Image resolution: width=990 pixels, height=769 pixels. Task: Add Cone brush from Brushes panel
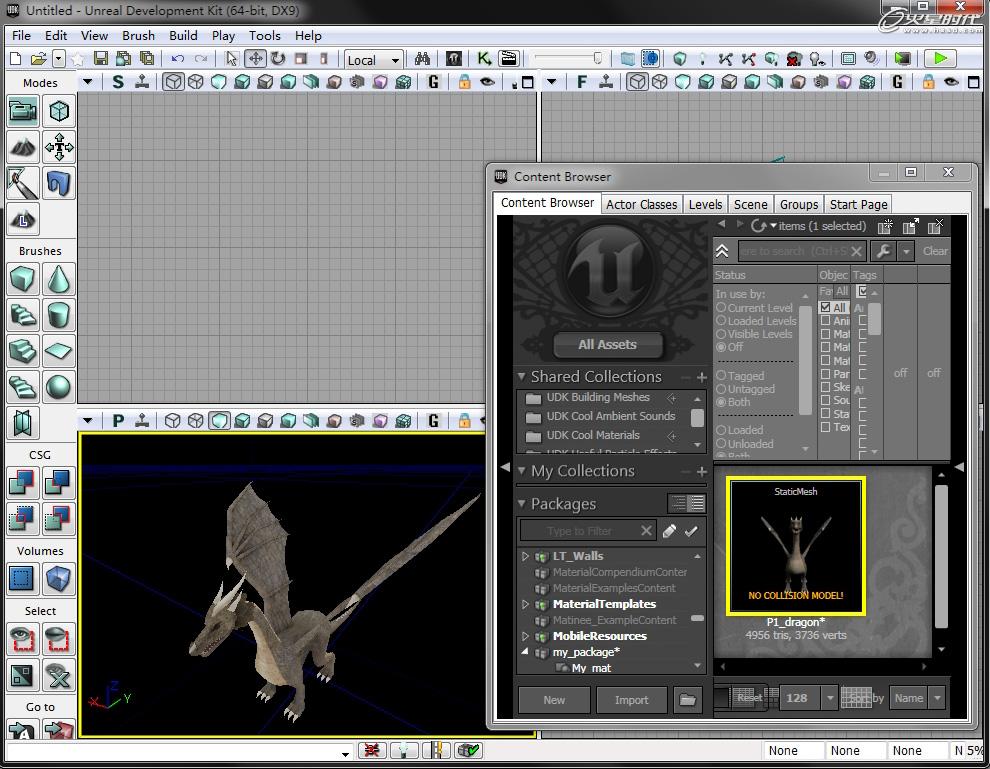pyautogui.click(x=59, y=279)
